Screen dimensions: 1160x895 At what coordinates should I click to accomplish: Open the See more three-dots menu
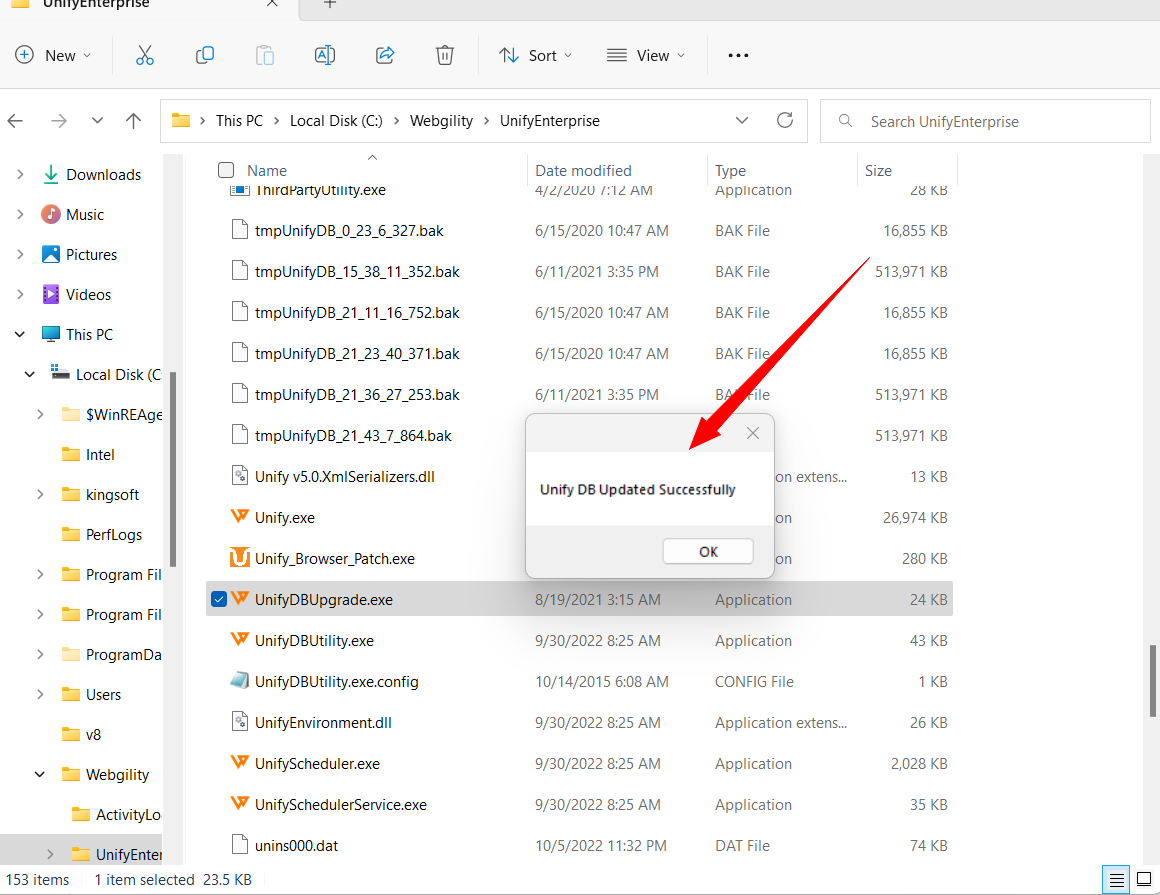coord(738,55)
